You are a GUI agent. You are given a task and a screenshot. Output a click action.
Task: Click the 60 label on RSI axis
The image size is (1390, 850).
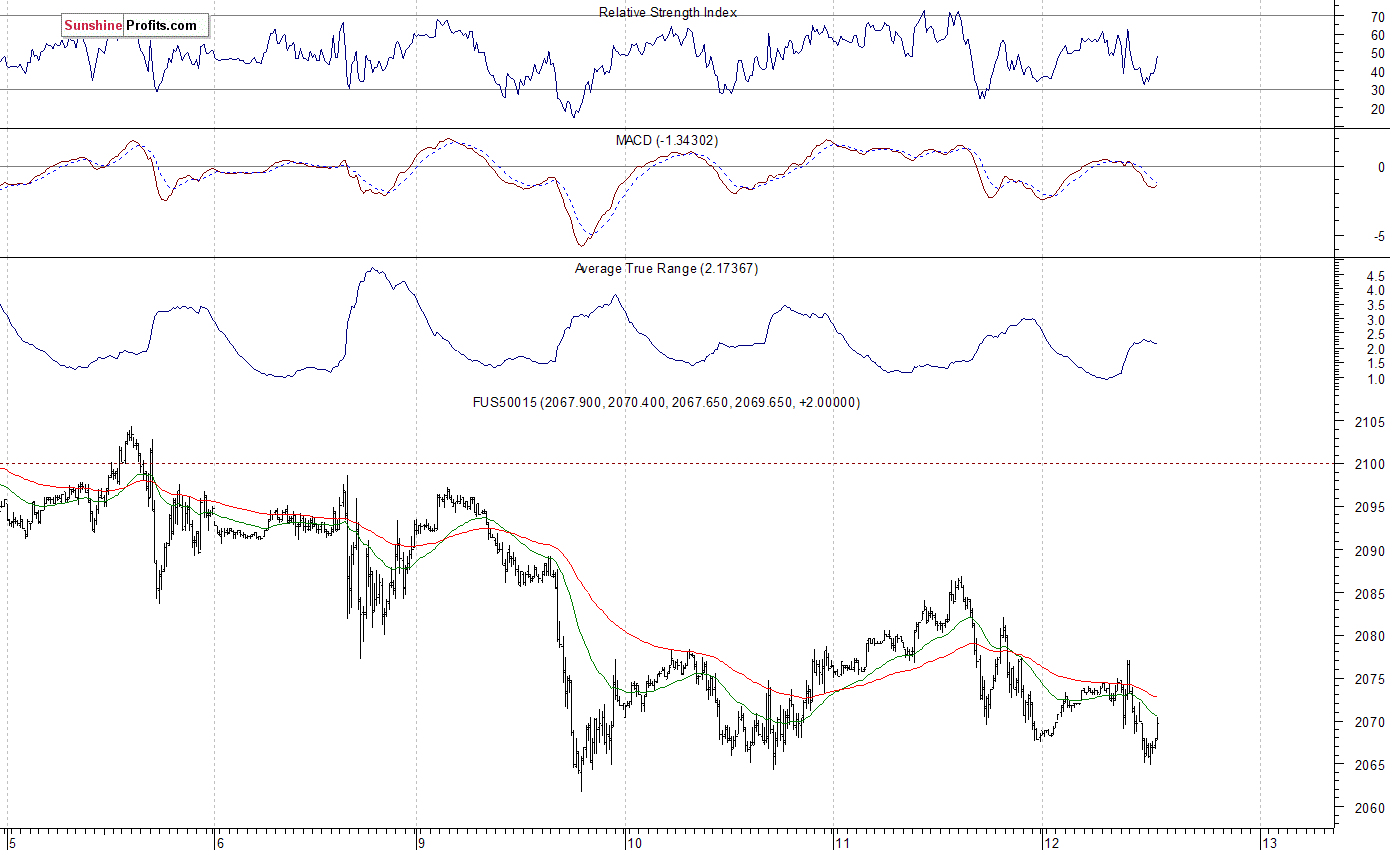point(1377,35)
